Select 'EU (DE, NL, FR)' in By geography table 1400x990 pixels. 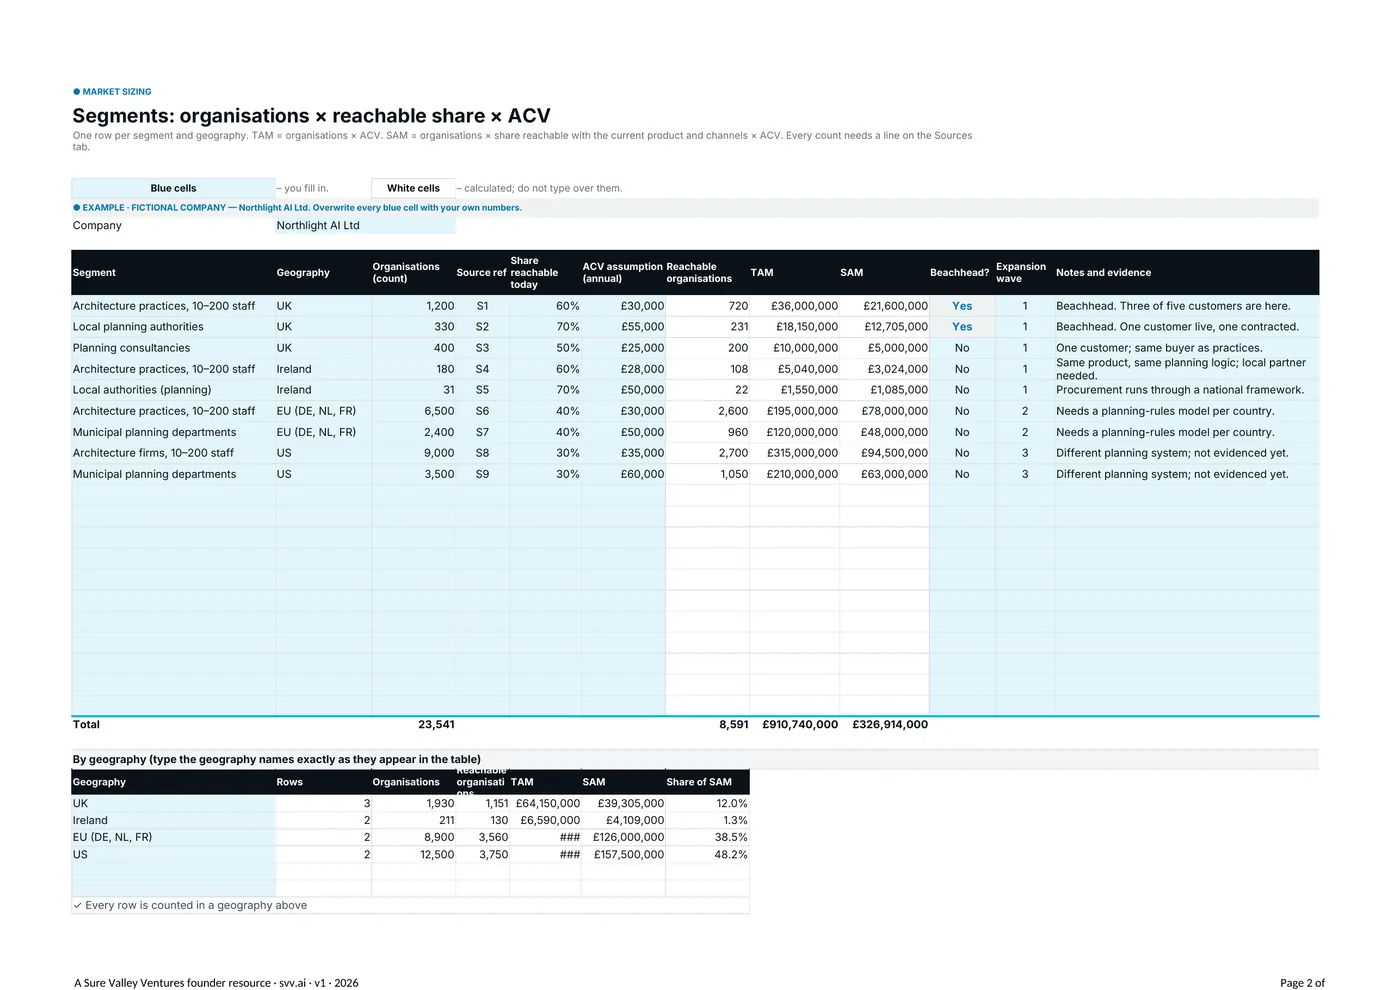click(x=173, y=837)
